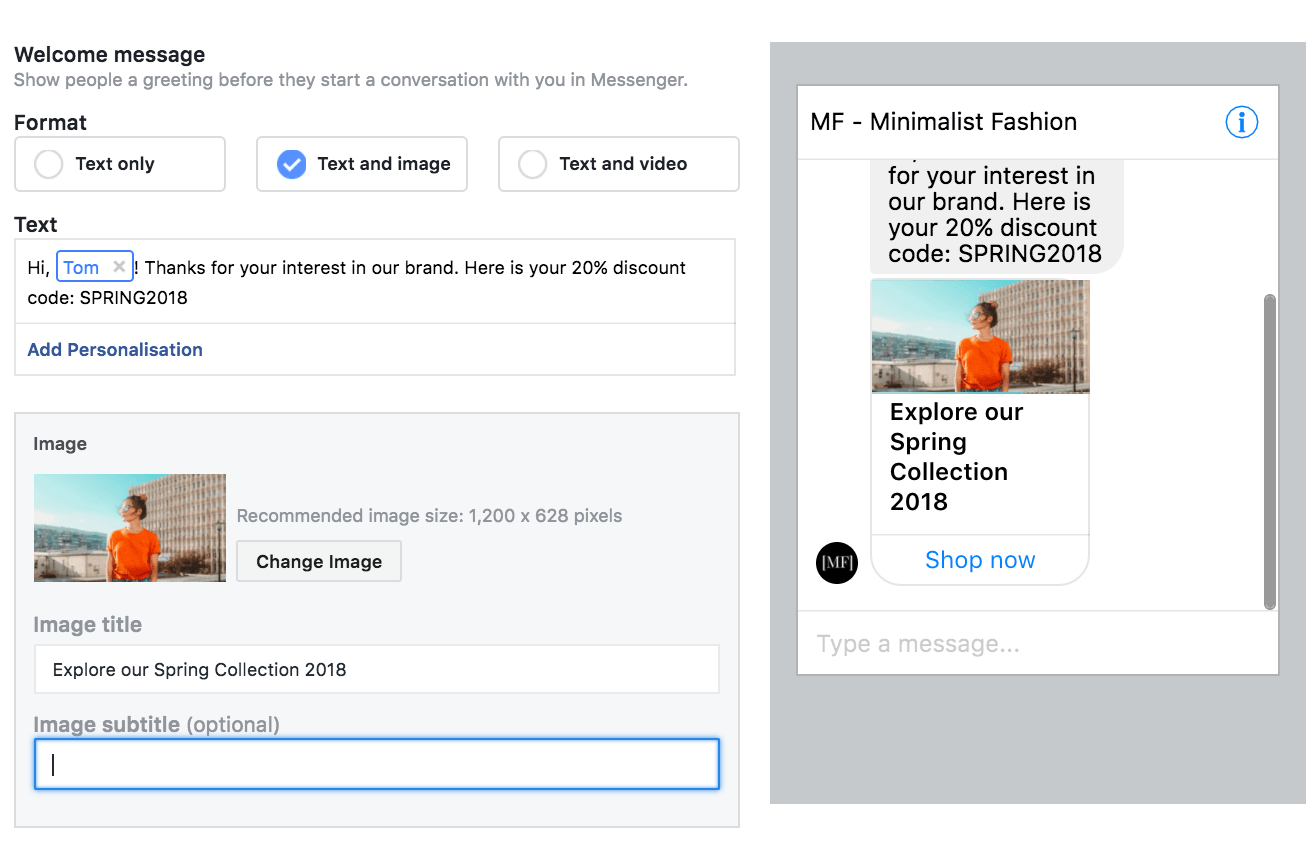Remove the Tom personalisation tag
1306x858 pixels.
point(119,267)
